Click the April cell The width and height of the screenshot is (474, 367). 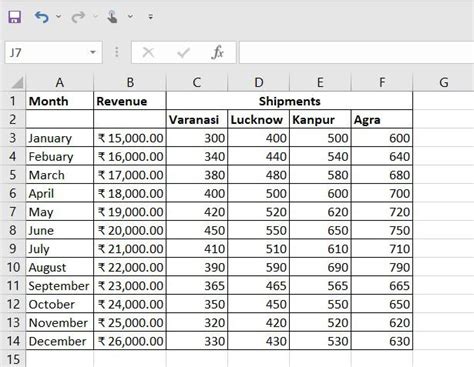60,193
